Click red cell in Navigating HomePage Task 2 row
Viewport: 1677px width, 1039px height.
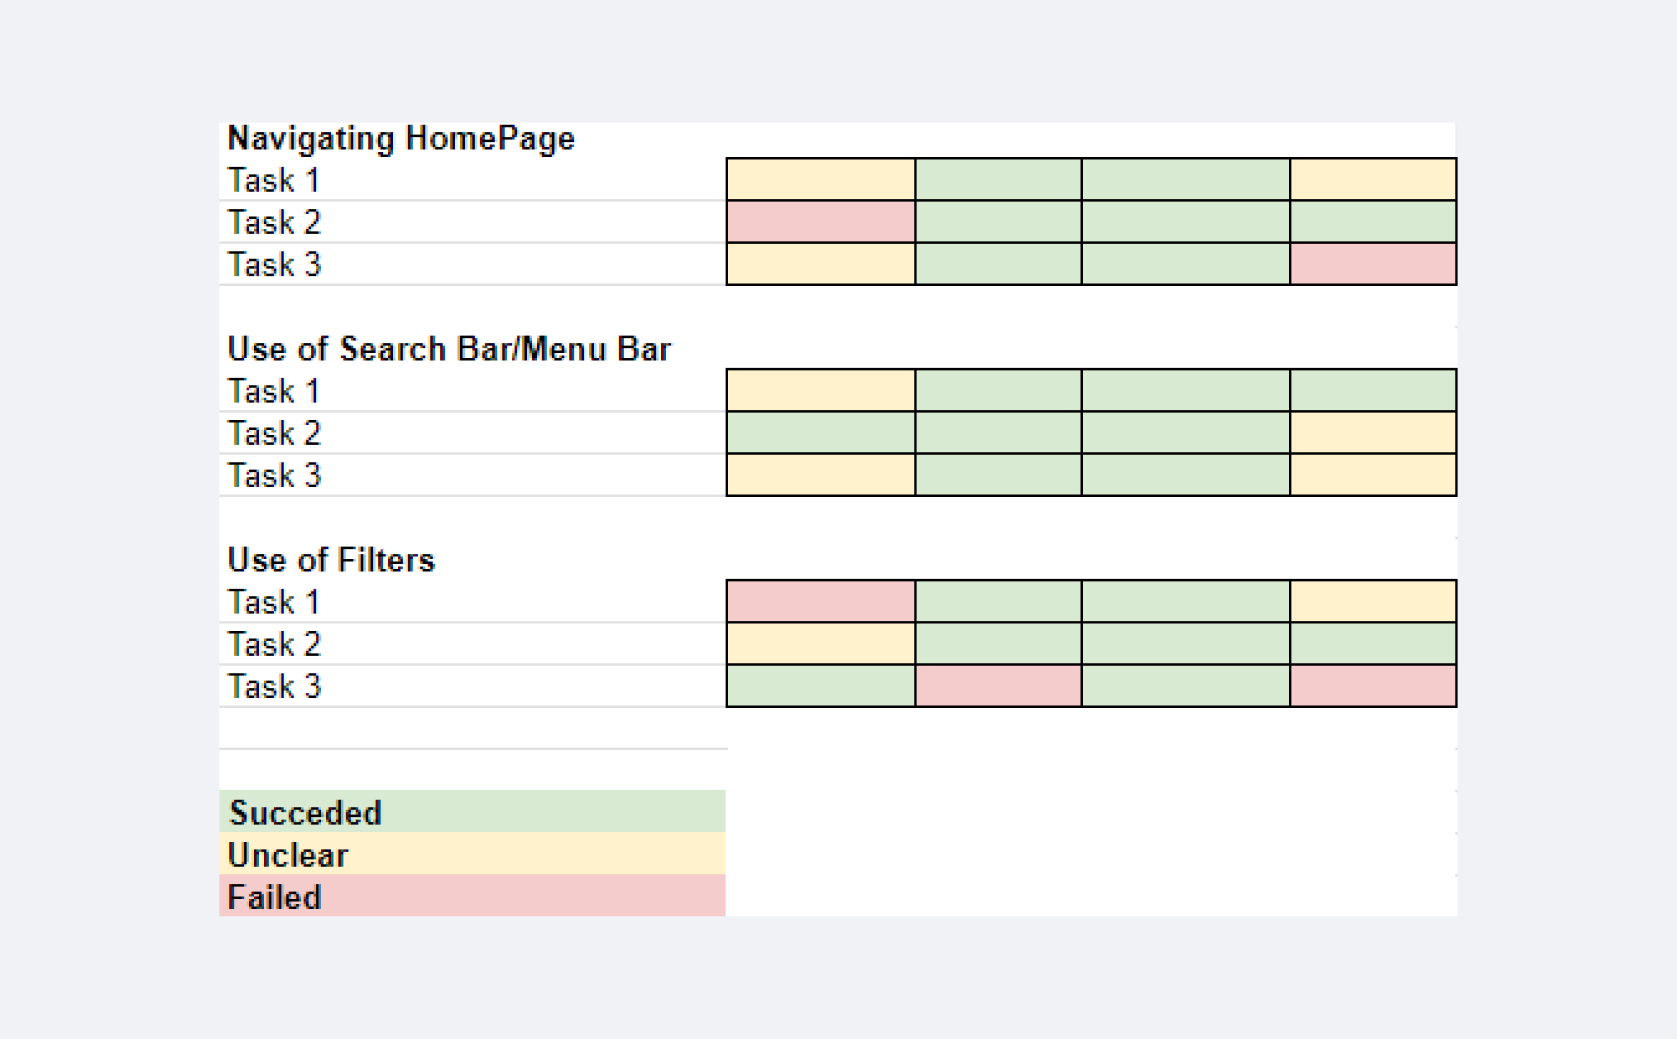pyautogui.click(x=821, y=222)
